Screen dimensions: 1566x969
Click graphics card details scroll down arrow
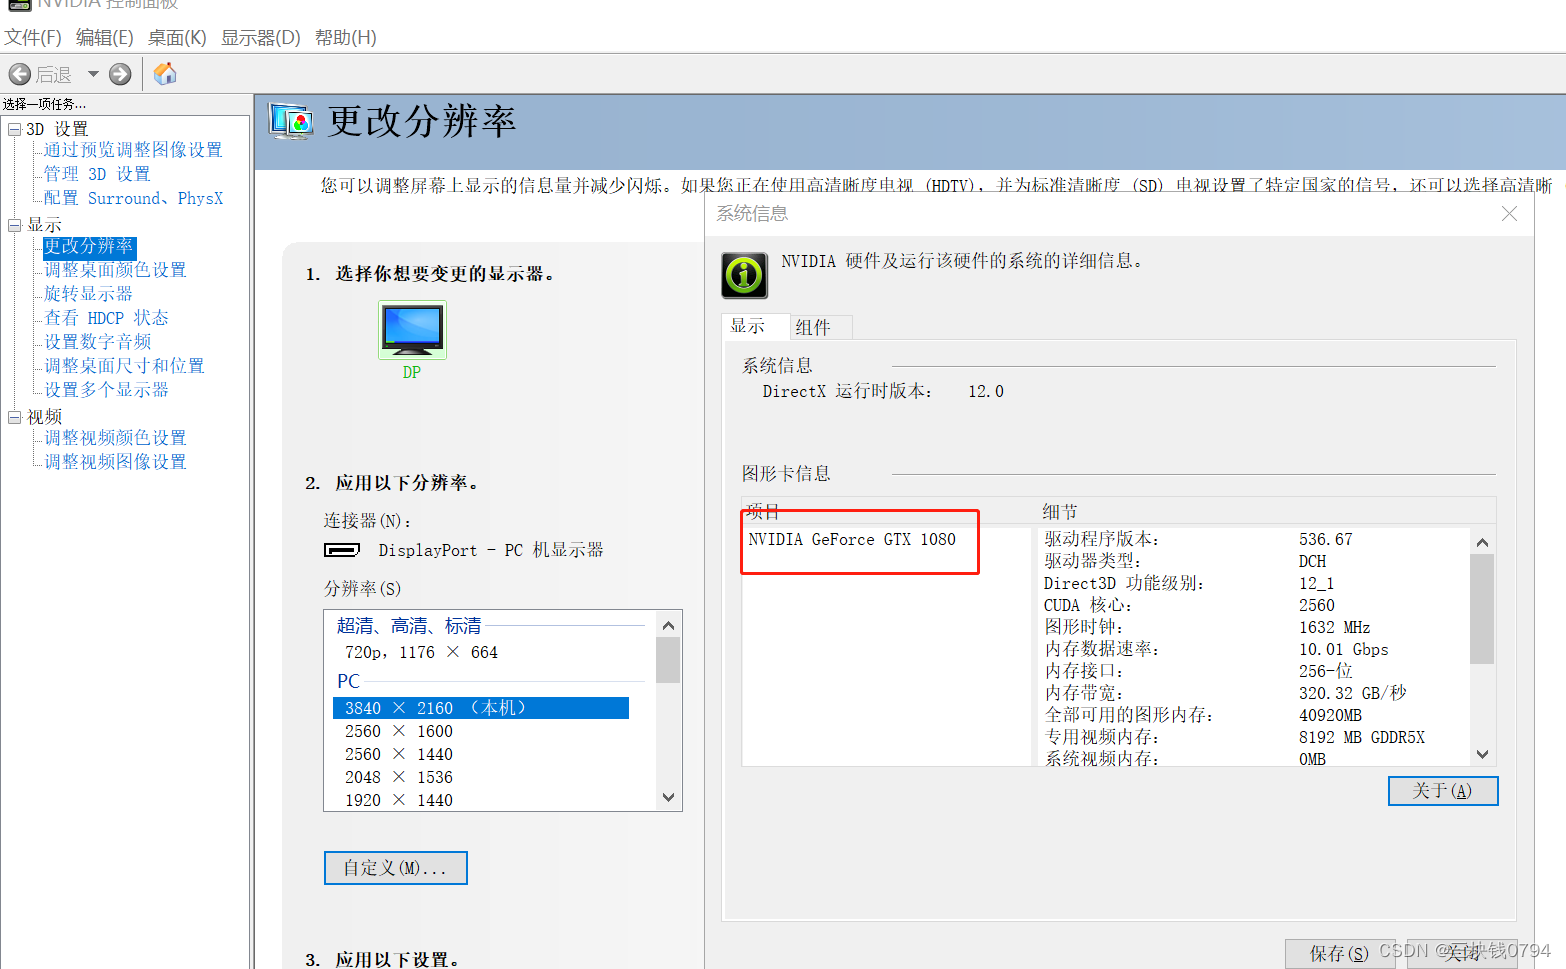1482,755
